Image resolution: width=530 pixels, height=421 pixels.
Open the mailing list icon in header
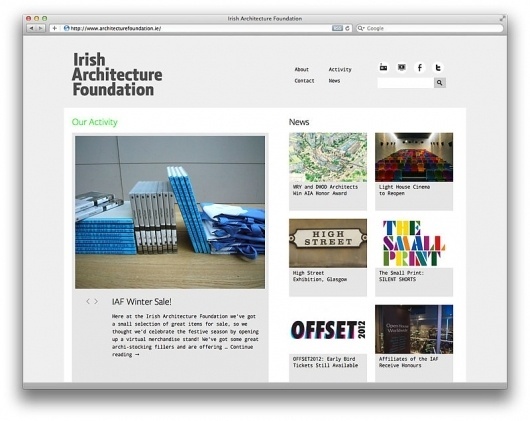[x=383, y=67]
